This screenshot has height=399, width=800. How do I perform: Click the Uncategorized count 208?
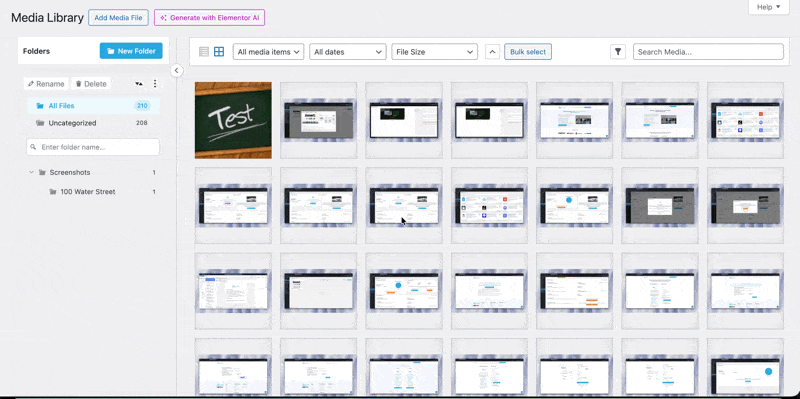click(142, 123)
